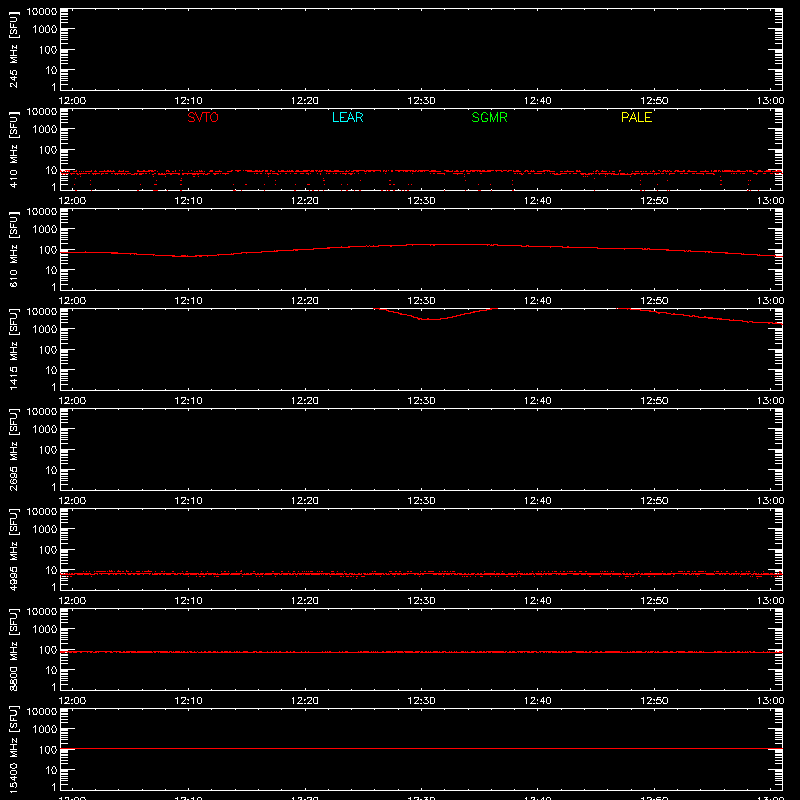Select the 245 MHz [SFU] axis title
This screenshot has width=800, height=800.
[13, 49]
